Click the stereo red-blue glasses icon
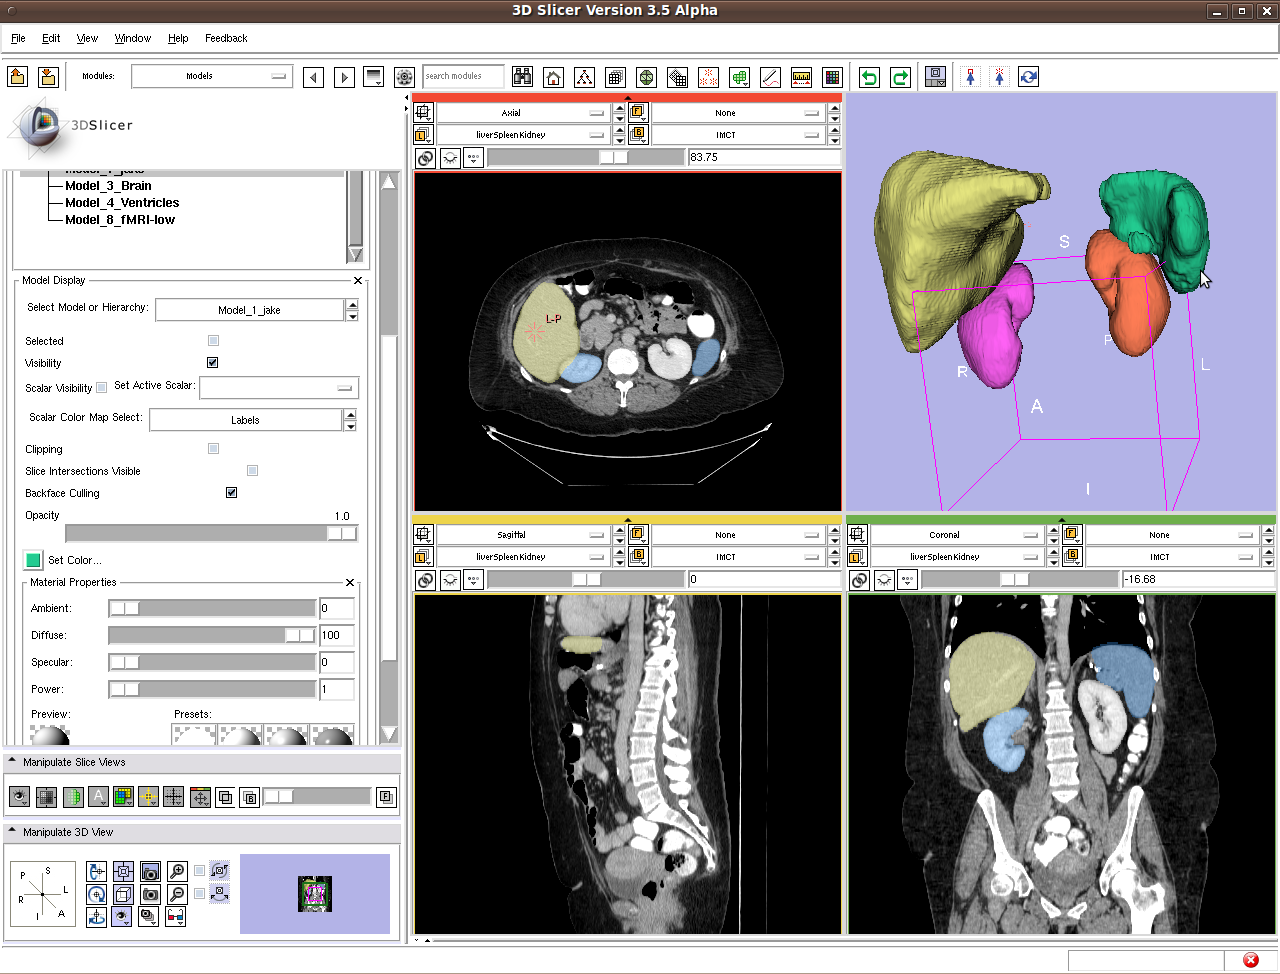1280x974 pixels. tap(175, 915)
